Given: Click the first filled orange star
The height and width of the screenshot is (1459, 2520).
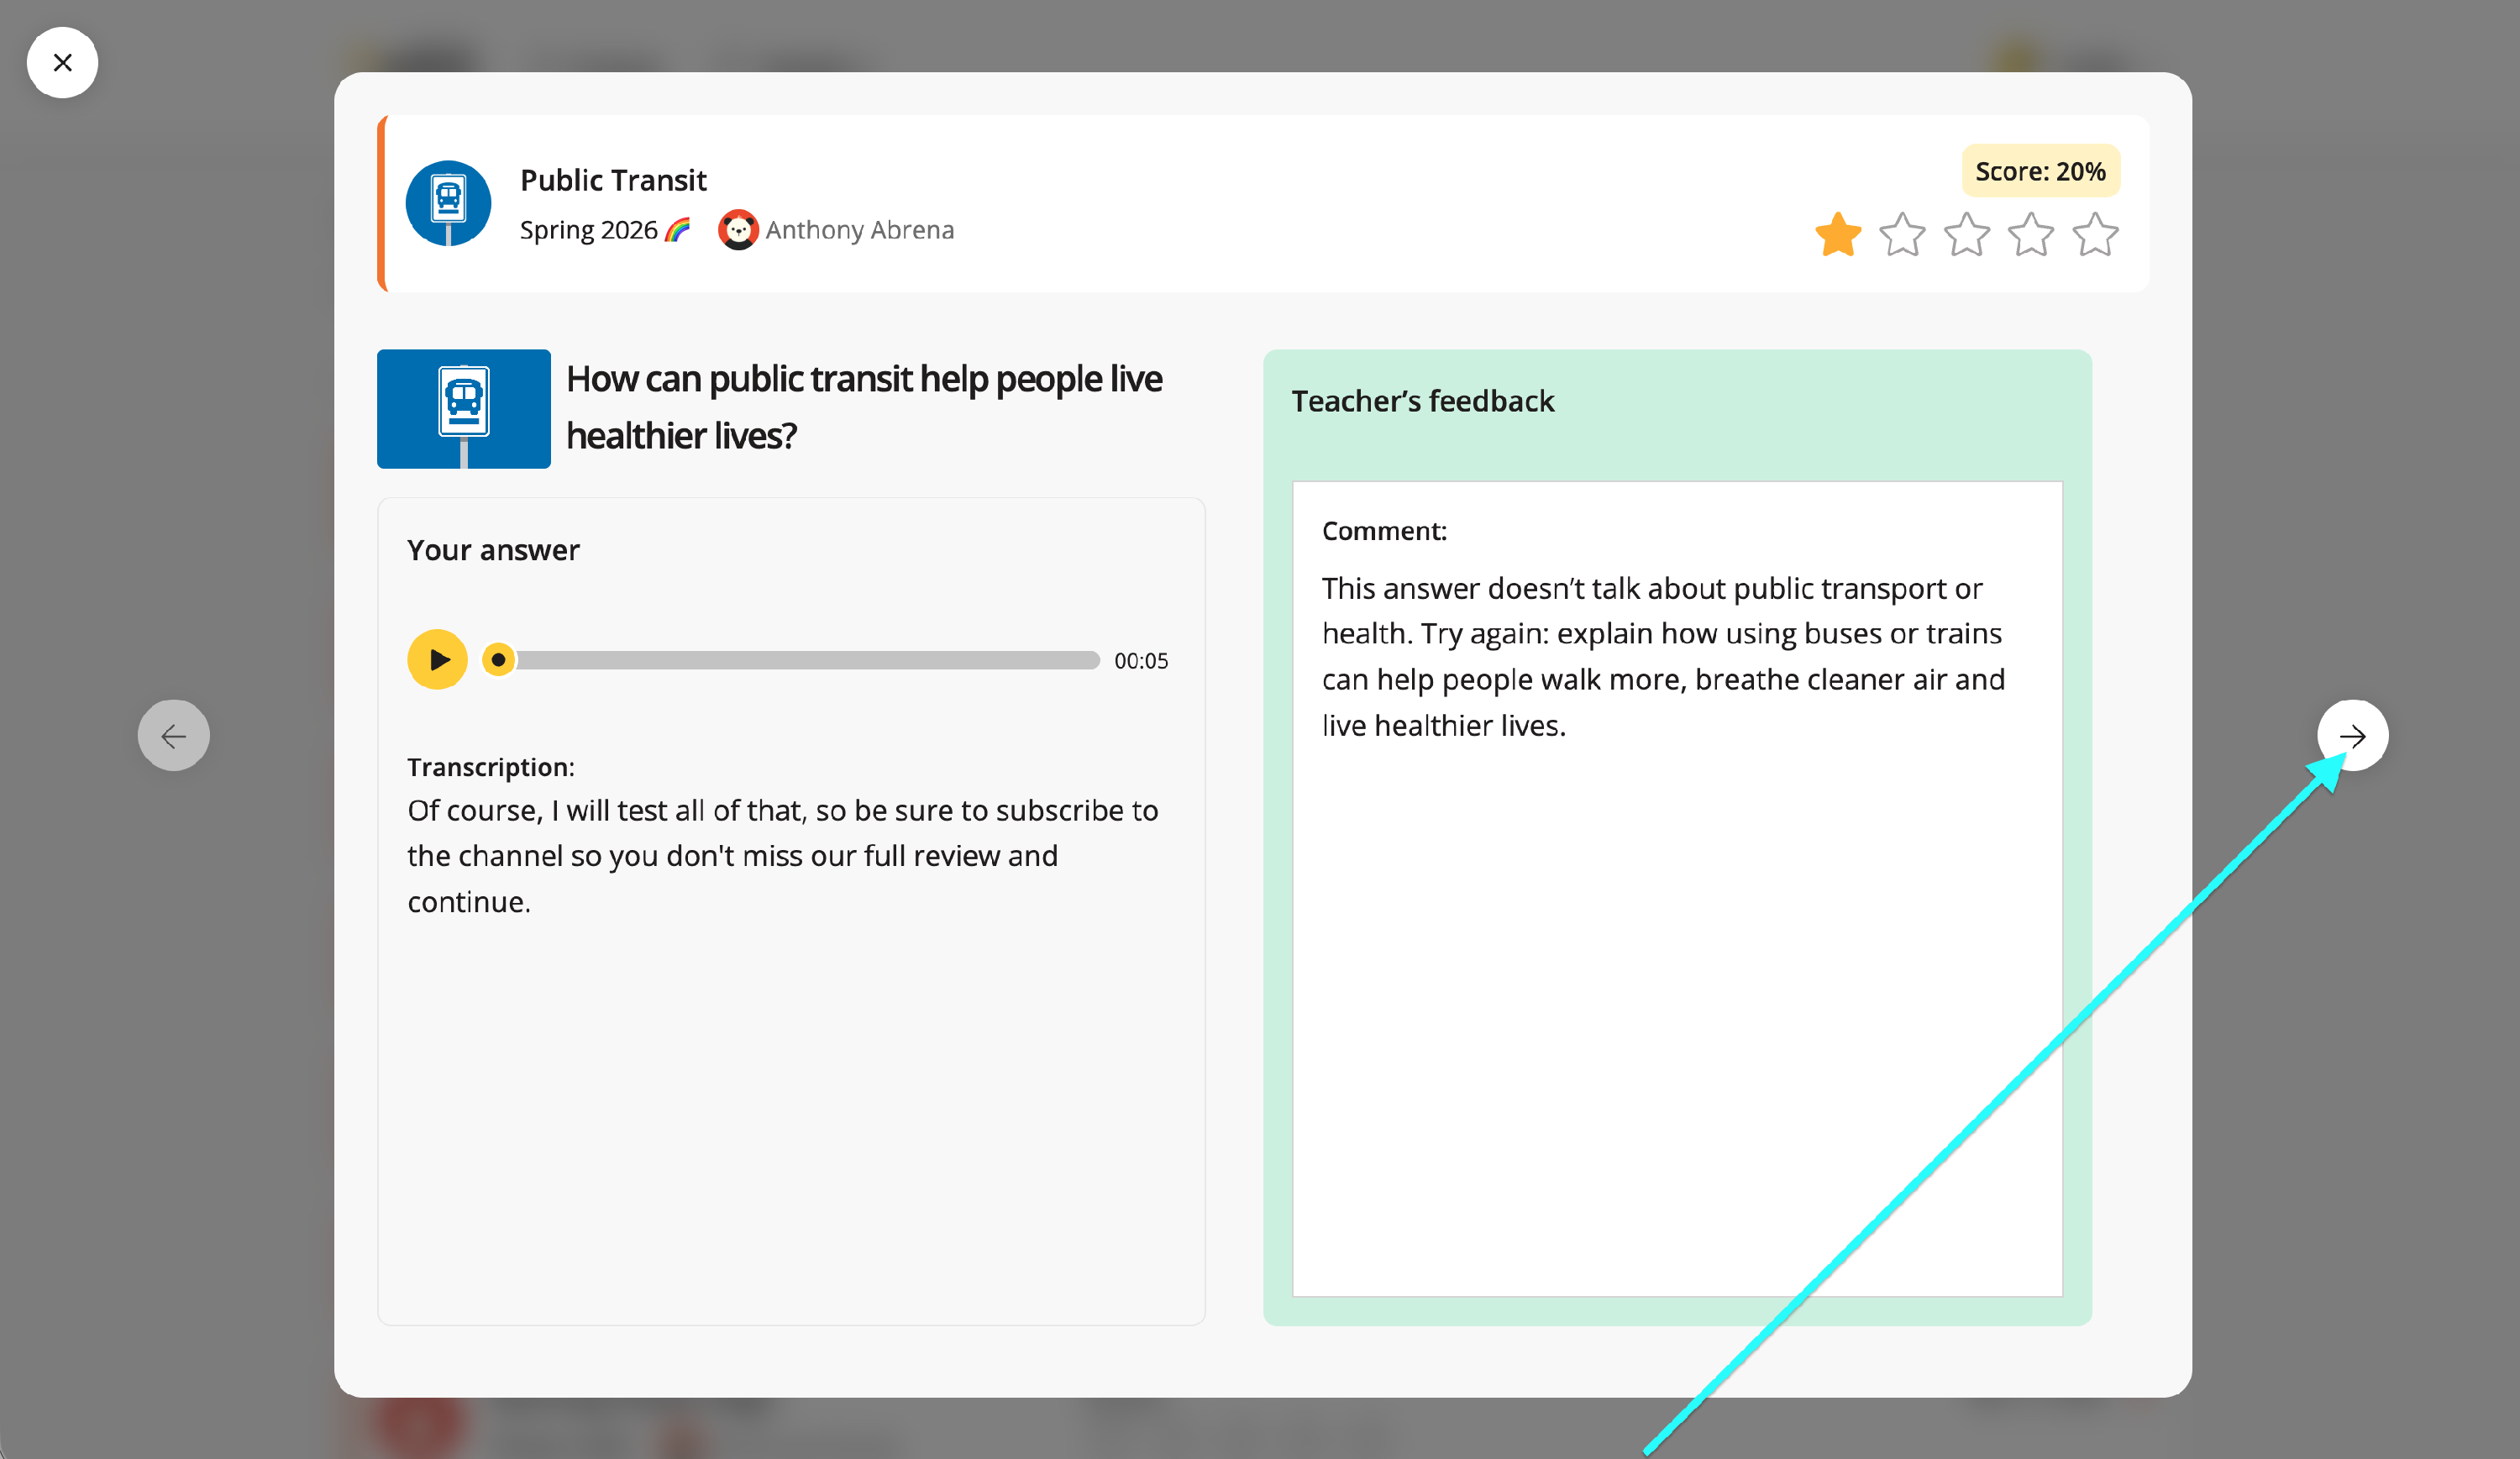Looking at the screenshot, I should (1837, 235).
